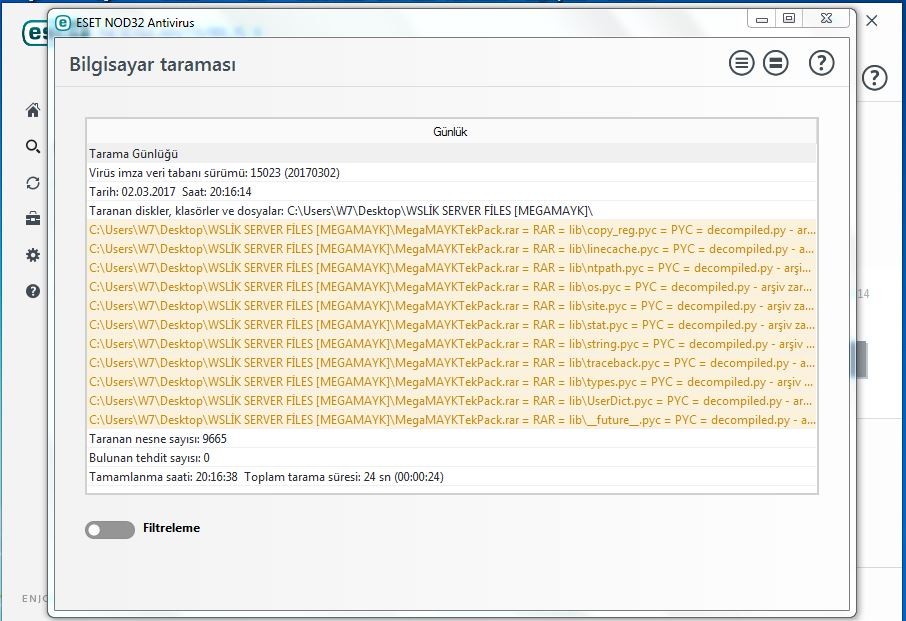Viewport: 906px width, 621px height.
Task: Select the lib\UserDict.pyc log row
Action: pyautogui.click(x=452, y=401)
